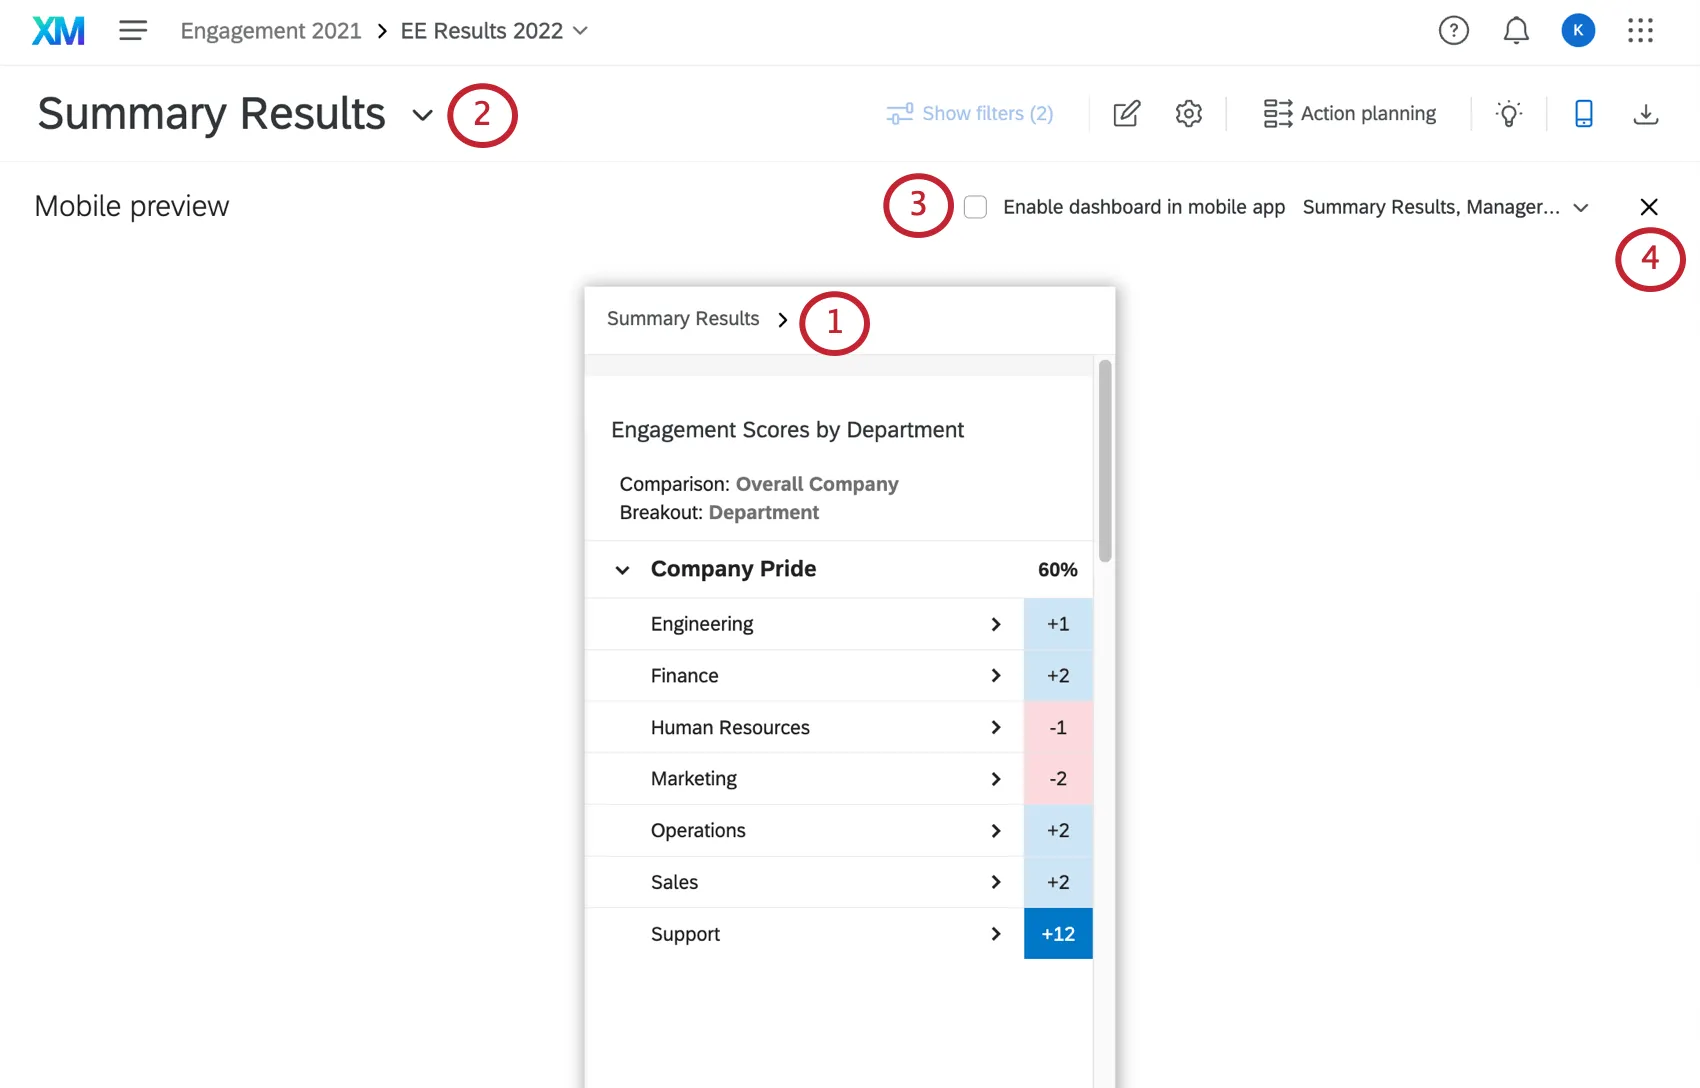Toggle Show filters in the toolbar
Screen dimensions: 1700x1088
pyautogui.click(x=969, y=113)
